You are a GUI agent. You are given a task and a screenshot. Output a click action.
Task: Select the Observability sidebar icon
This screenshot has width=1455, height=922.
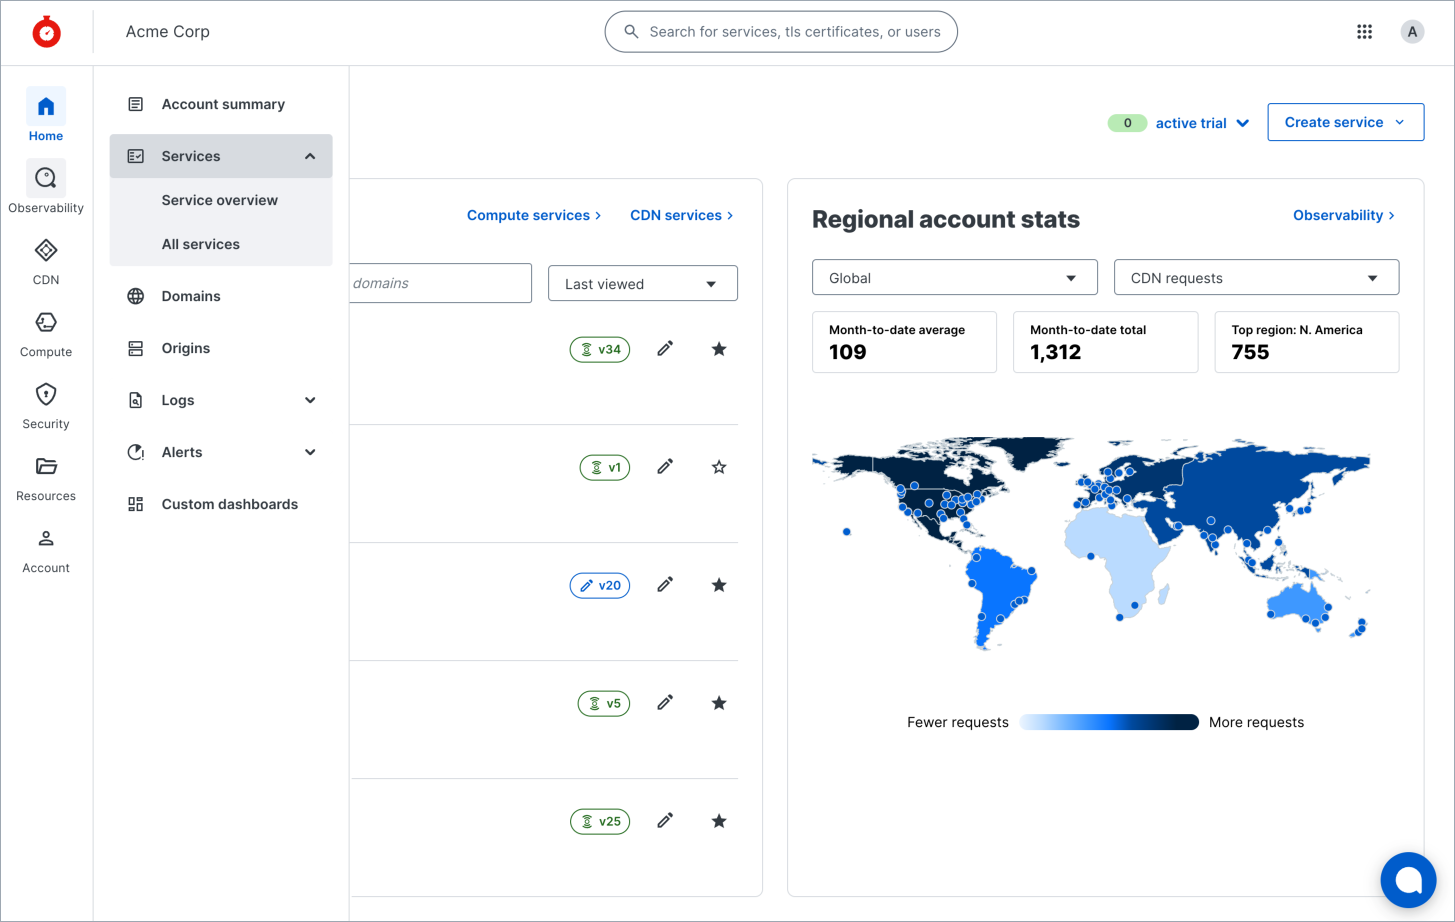45,186
